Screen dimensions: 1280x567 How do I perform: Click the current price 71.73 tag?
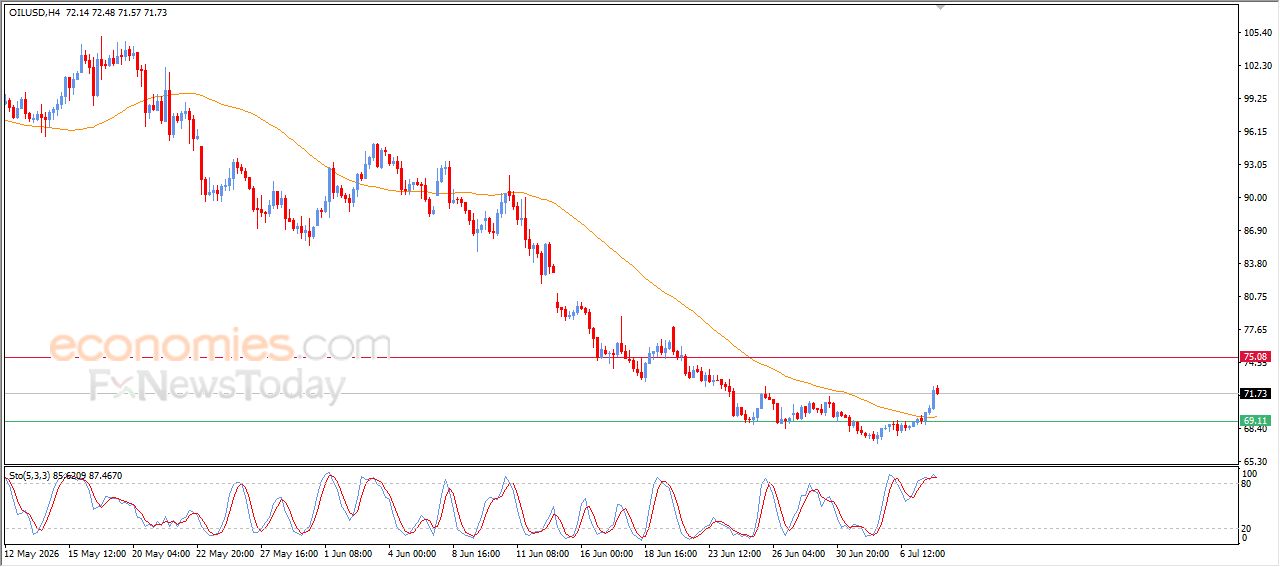pyautogui.click(x=1255, y=394)
